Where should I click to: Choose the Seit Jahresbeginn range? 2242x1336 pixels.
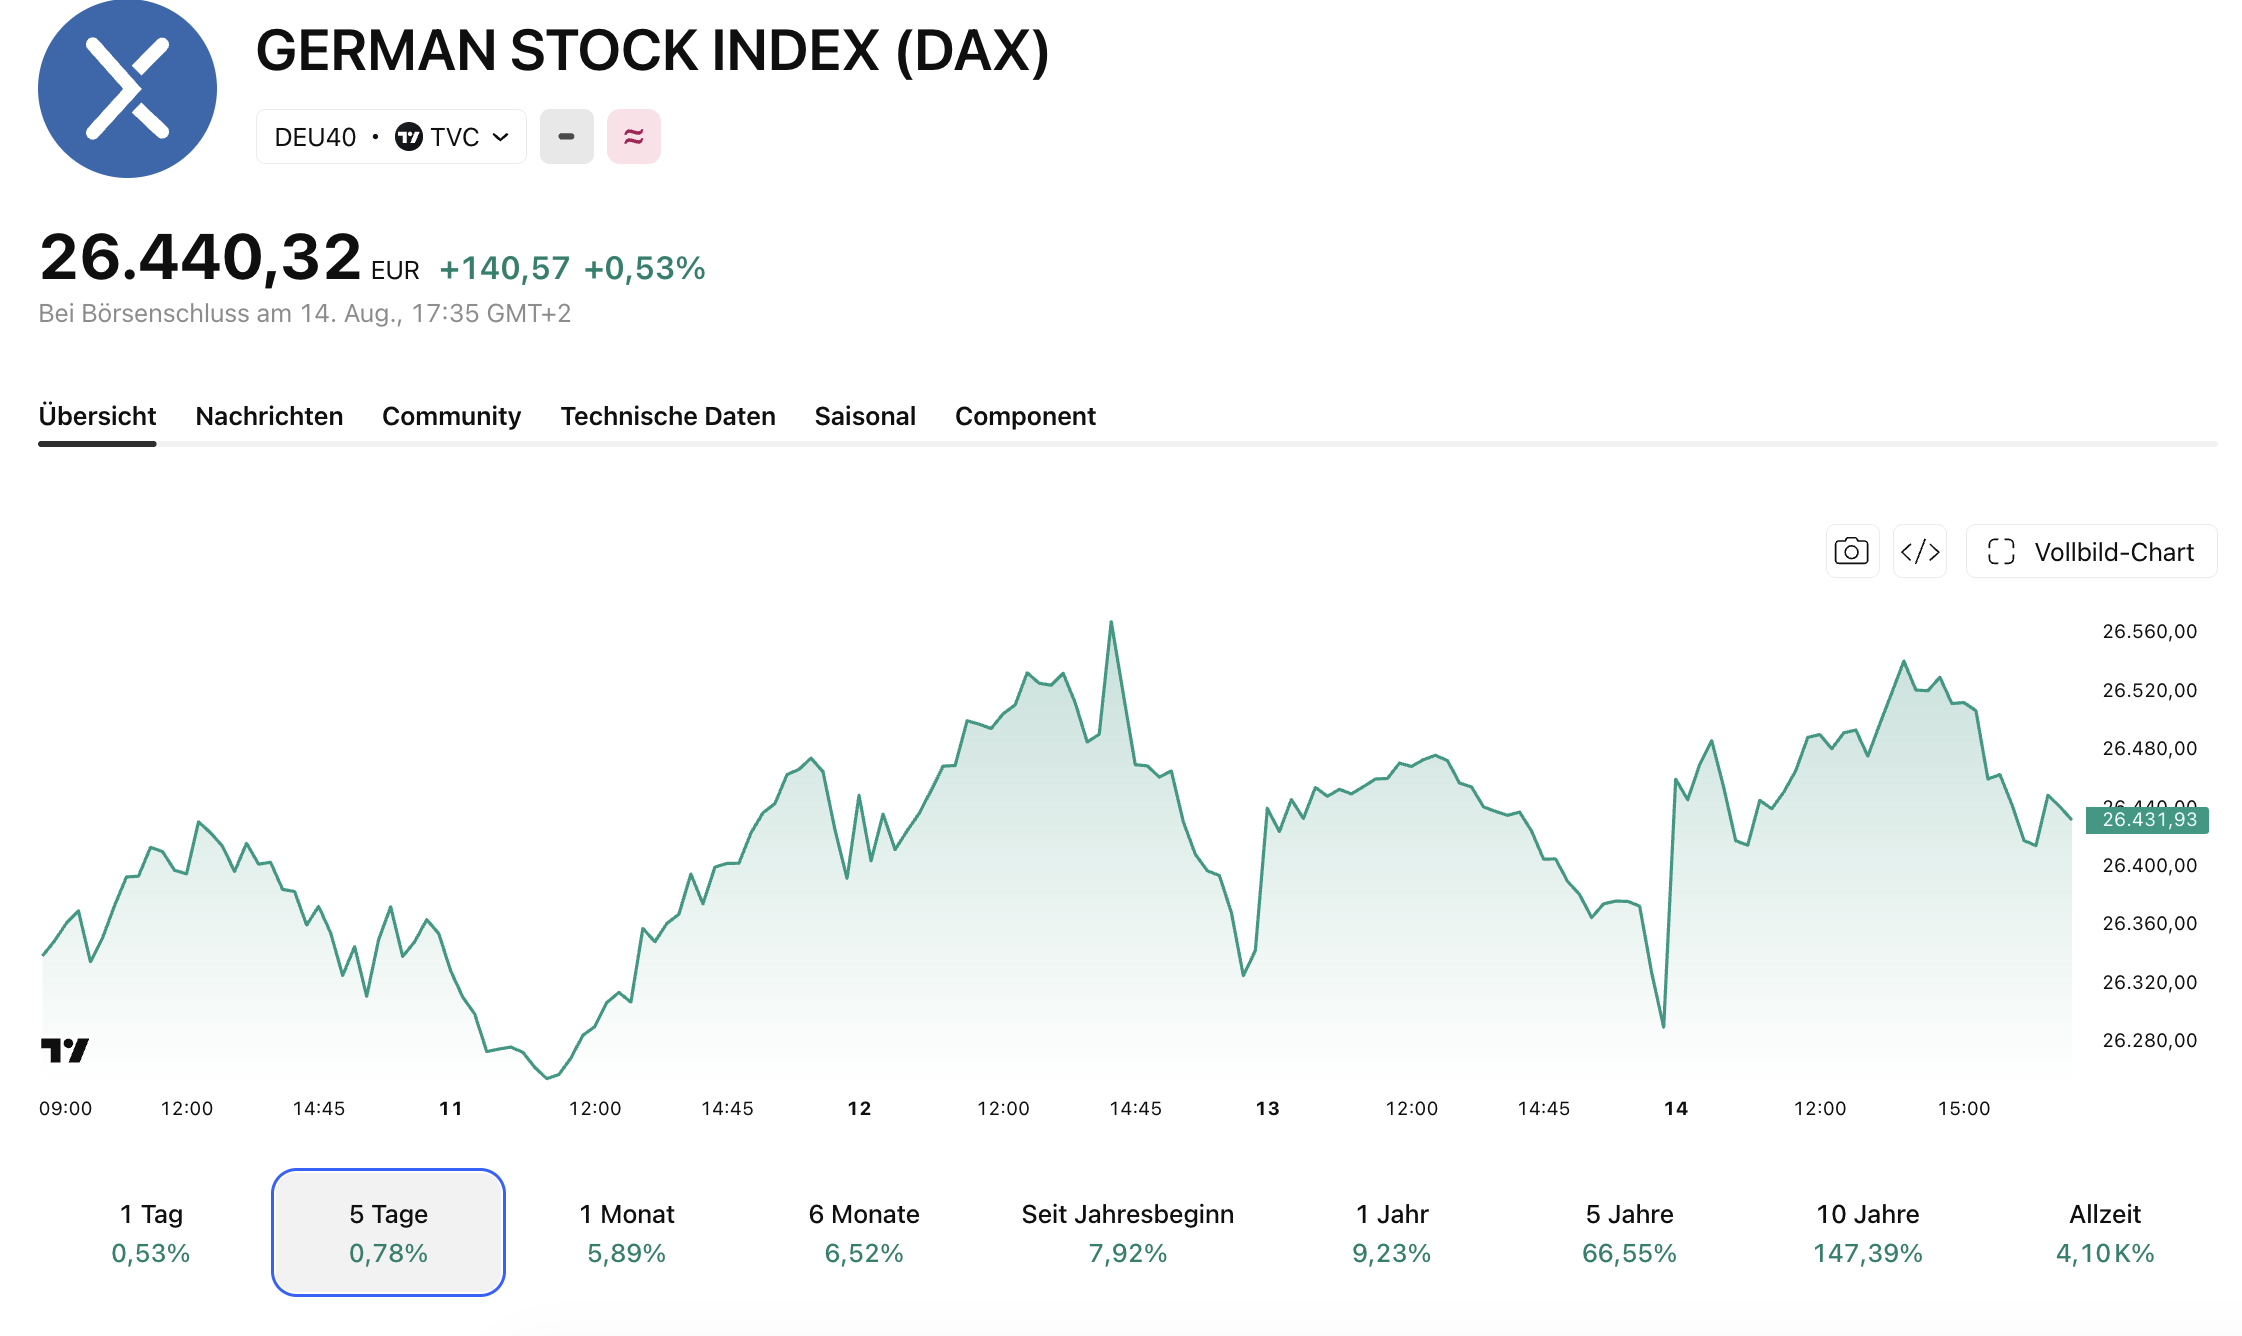1128,1232
